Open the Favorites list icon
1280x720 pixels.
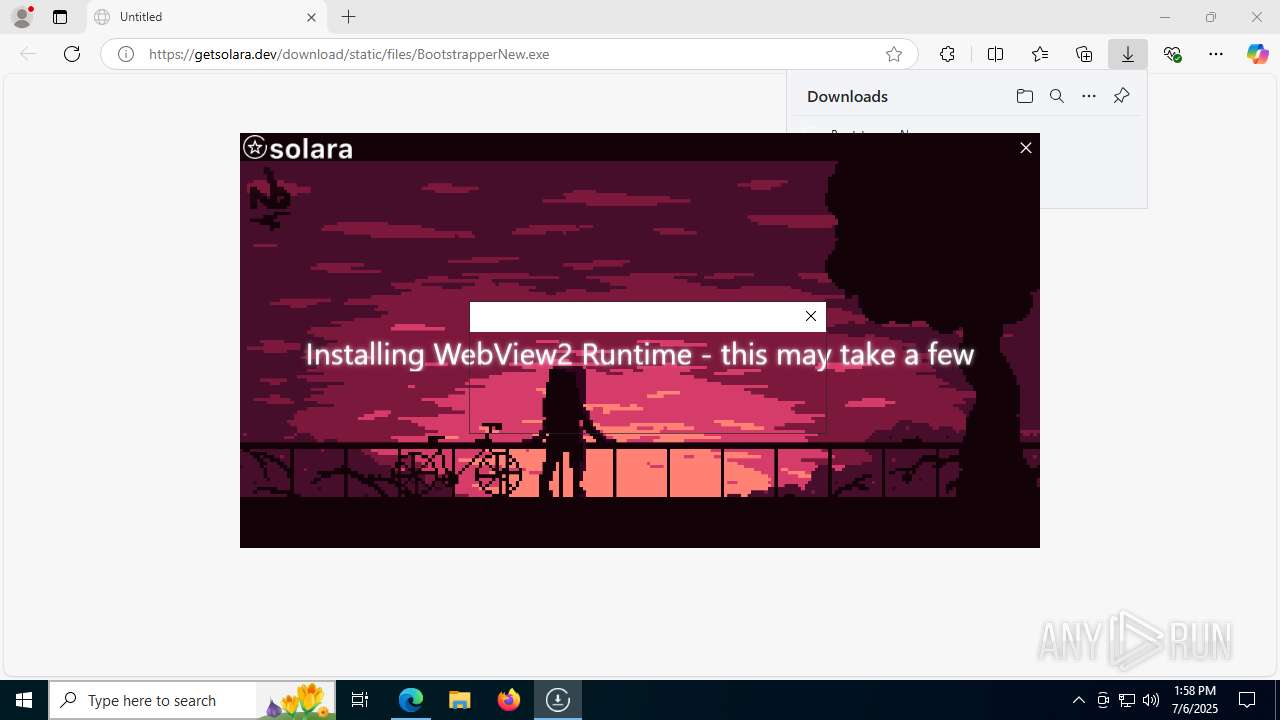coord(1040,54)
